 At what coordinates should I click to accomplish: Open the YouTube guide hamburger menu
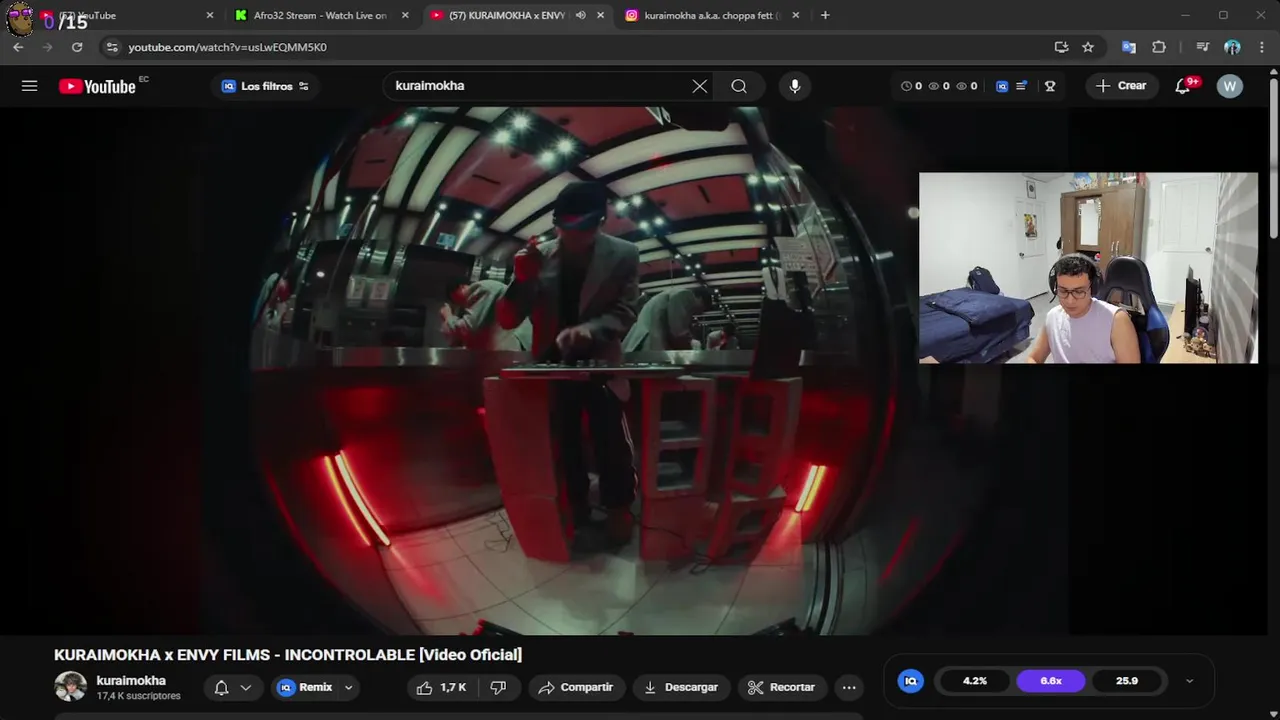pyautogui.click(x=29, y=86)
